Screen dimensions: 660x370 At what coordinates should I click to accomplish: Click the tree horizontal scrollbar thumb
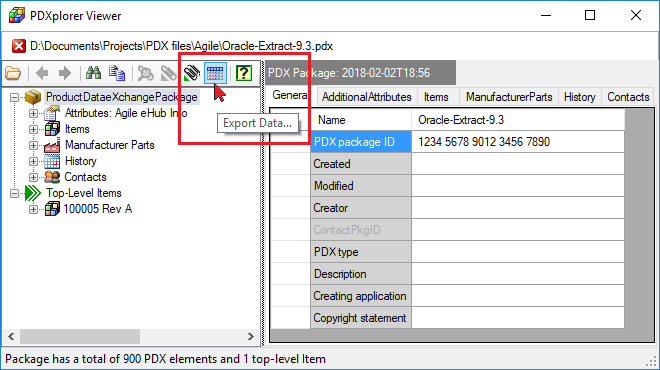point(80,336)
